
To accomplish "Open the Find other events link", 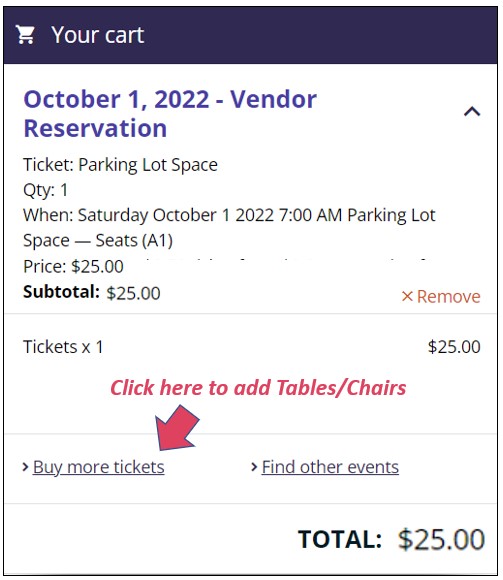I will [x=330, y=467].
